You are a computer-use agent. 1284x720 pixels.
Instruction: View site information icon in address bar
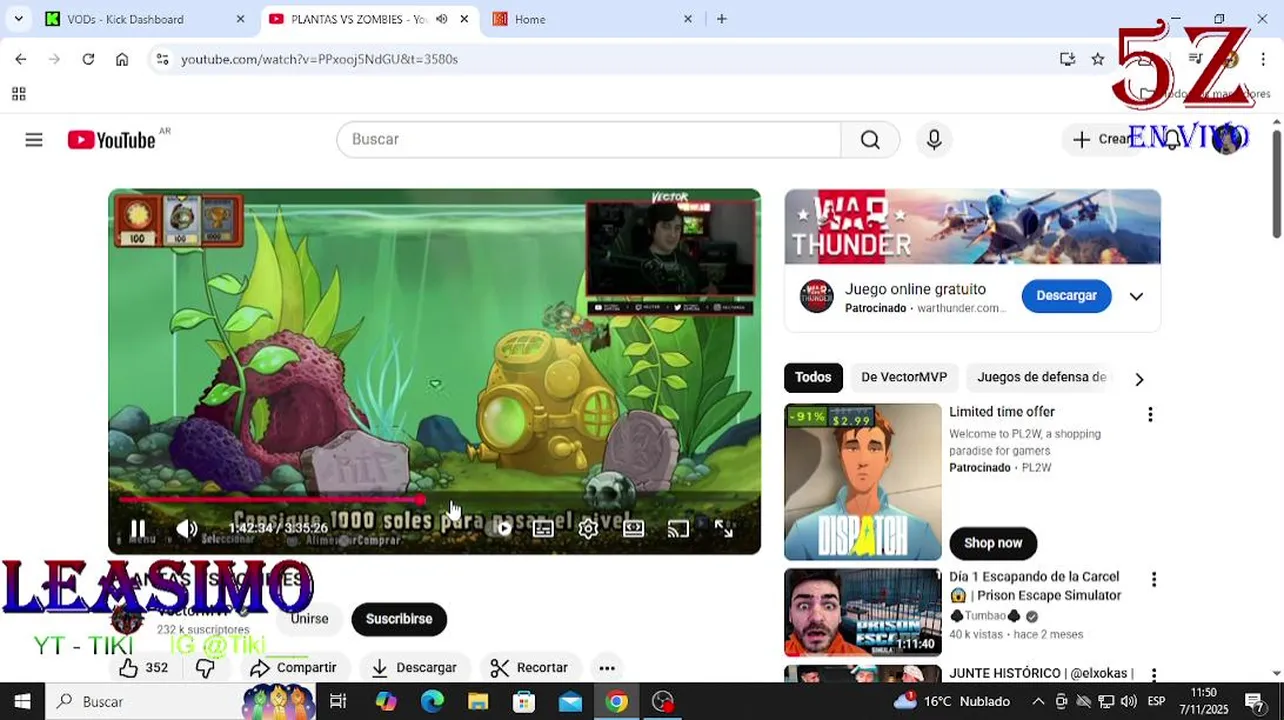[162, 59]
